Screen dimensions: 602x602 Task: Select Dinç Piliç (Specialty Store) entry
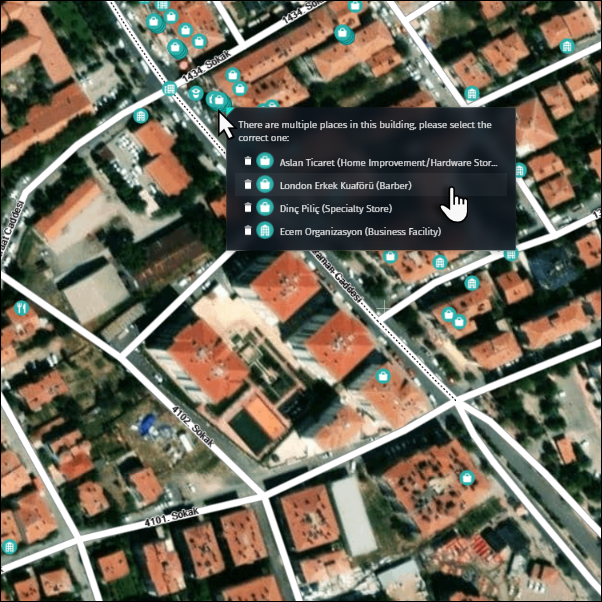(370, 208)
